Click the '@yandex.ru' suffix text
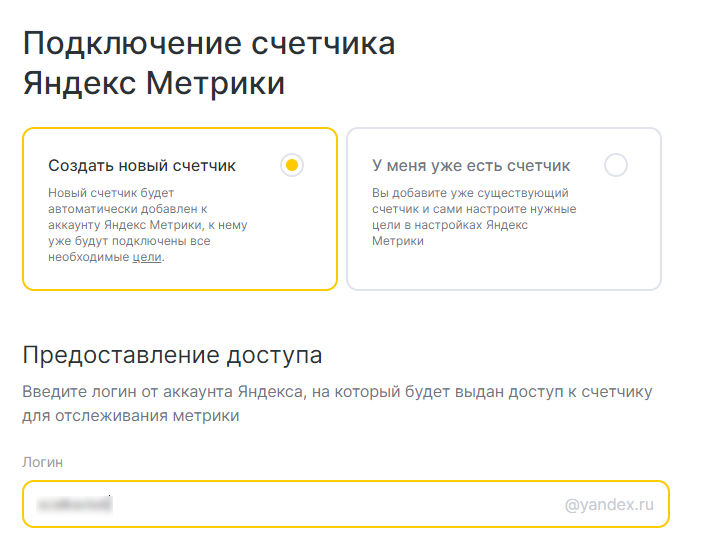 pos(609,504)
